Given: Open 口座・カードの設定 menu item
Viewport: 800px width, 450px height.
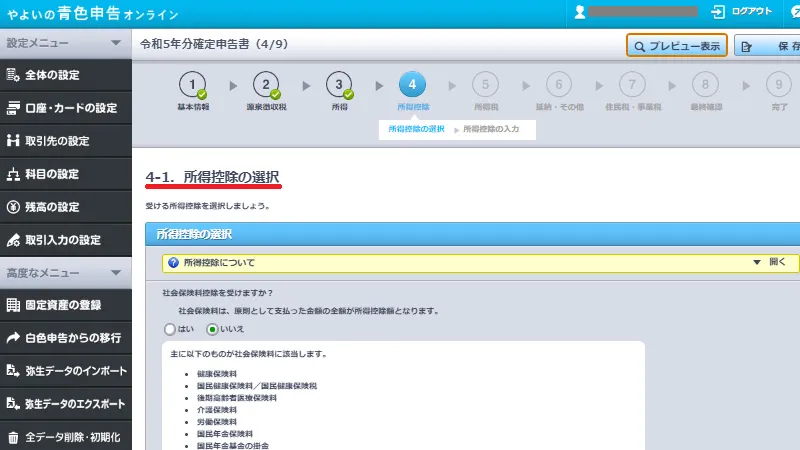Looking at the screenshot, I should pyautogui.click(x=66, y=108).
